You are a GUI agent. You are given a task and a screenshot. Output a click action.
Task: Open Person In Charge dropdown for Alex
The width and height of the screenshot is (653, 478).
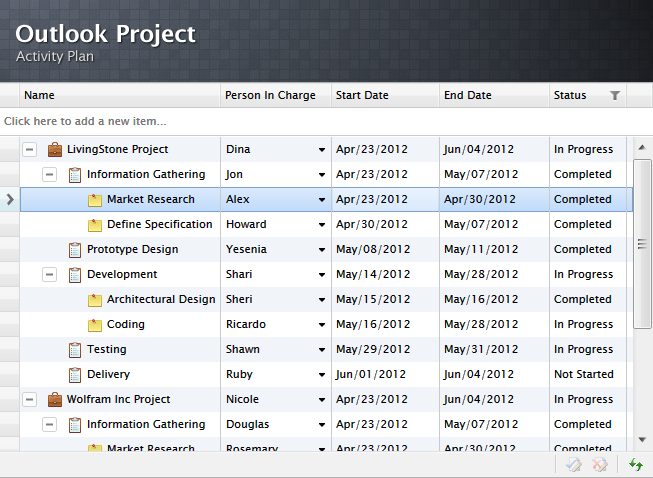pyautogui.click(x=322, y=200)
